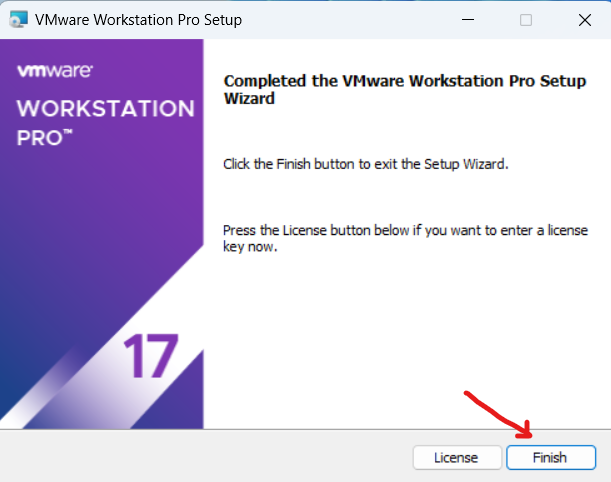Click the "Setup Wizard" line of the heading
Image resolution: width=611 pixels, height=482 pixels.
(x=249, y=99)
